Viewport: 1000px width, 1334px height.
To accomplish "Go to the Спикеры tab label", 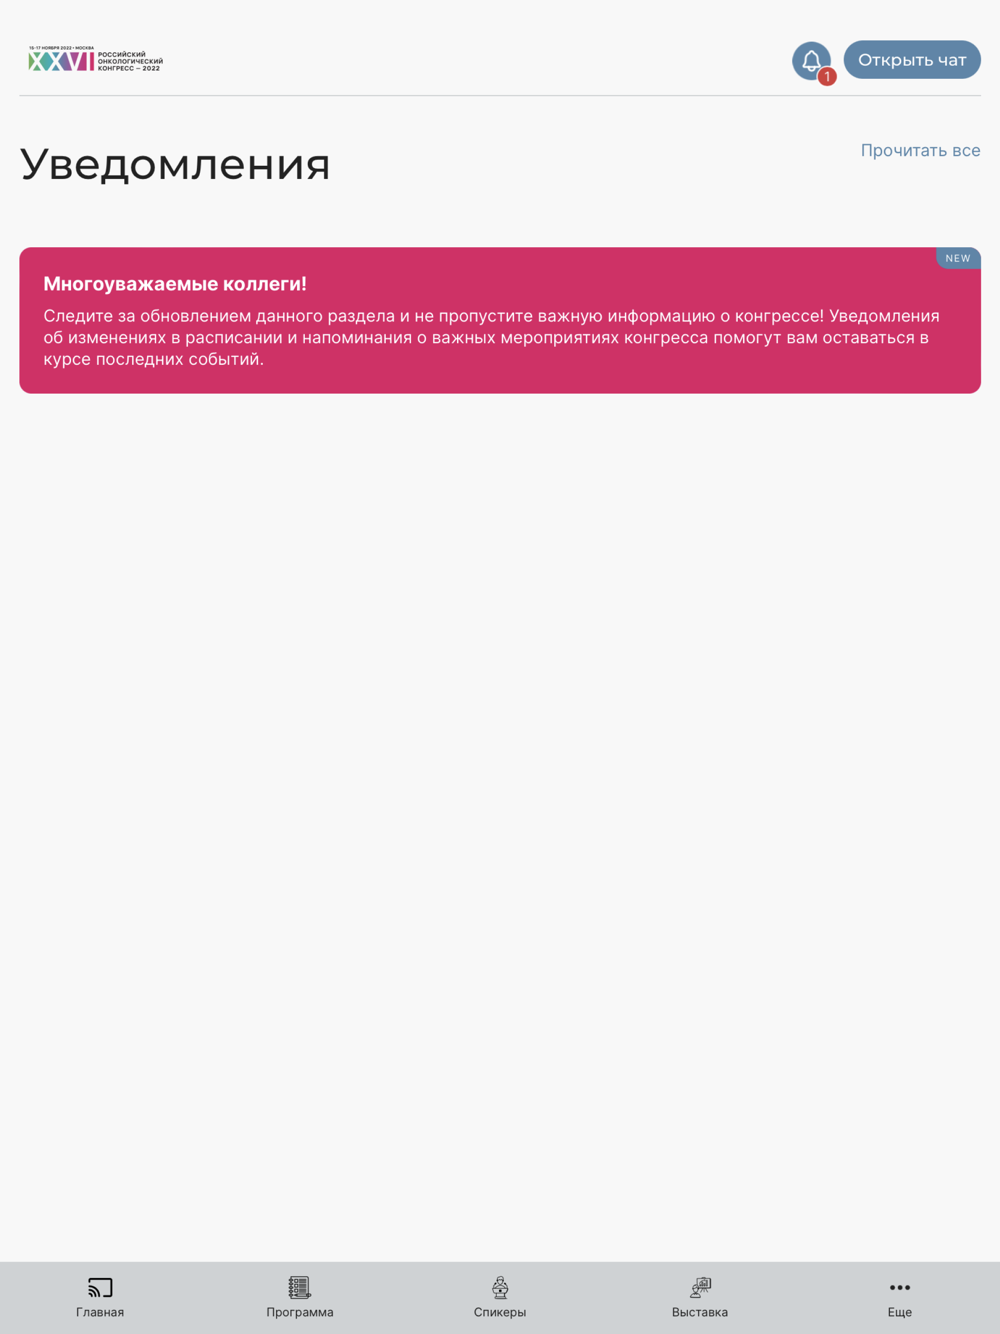I will pos(500,1312).
